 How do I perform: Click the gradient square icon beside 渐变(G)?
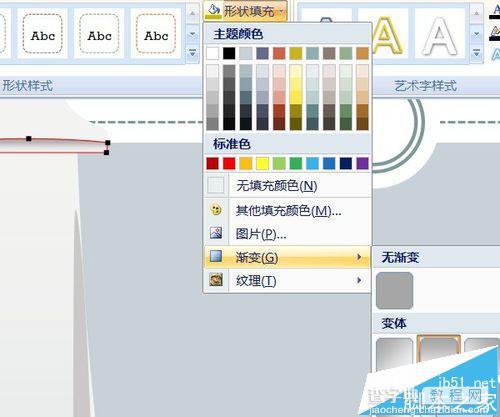pyautogui.click(x=216, y=256)
